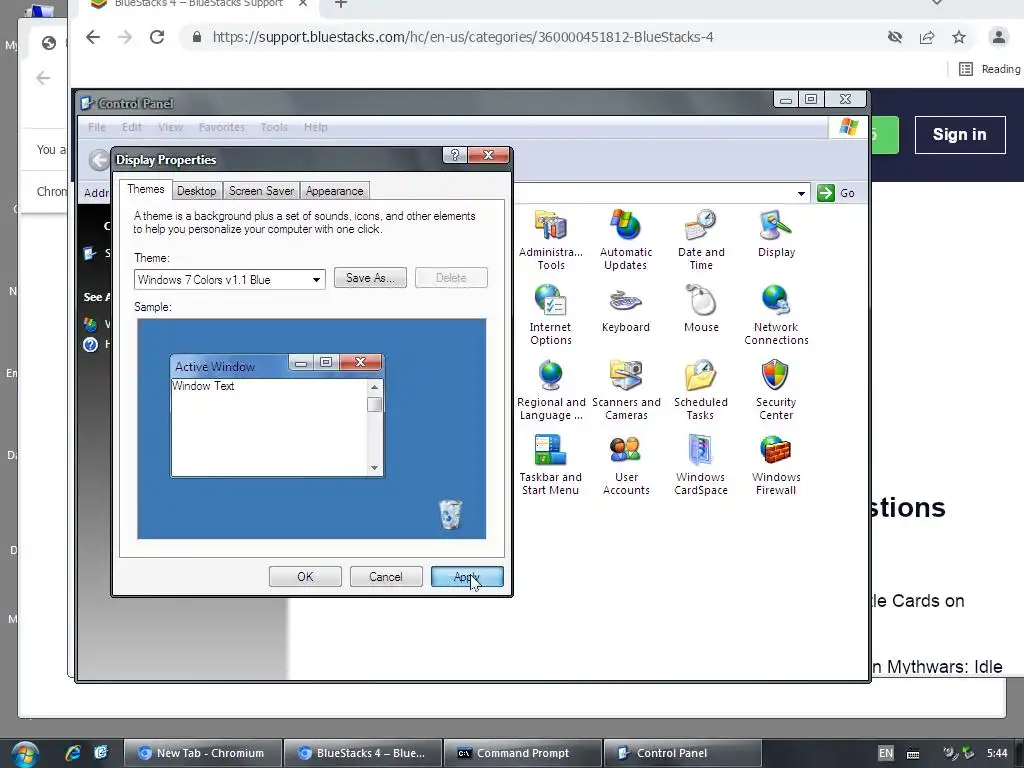This screenshot has height=768, width=1024.
Task: Switch to the Appearance tab
Action: pyautogui.click(x=334, y=191)
